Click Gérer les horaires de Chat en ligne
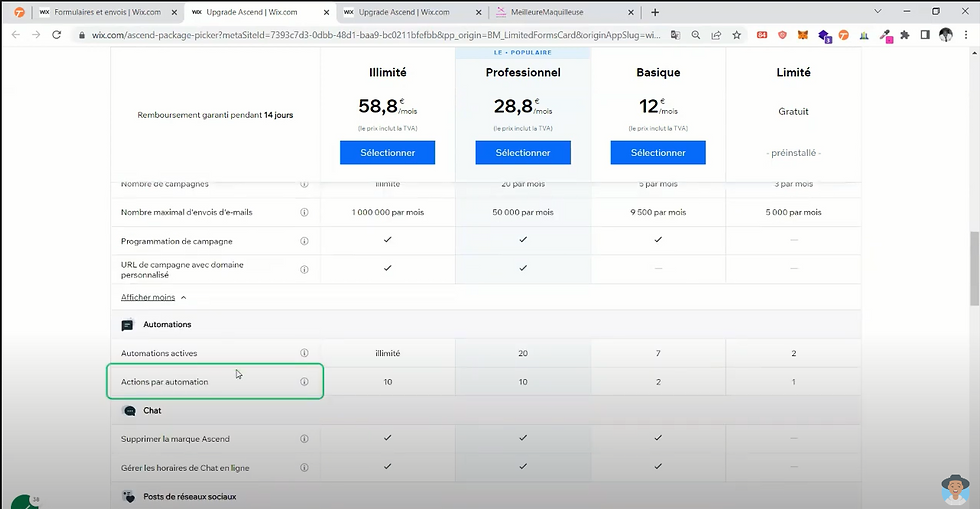The width and height of the screenshot is (980, 509). (x=185, y=468)
